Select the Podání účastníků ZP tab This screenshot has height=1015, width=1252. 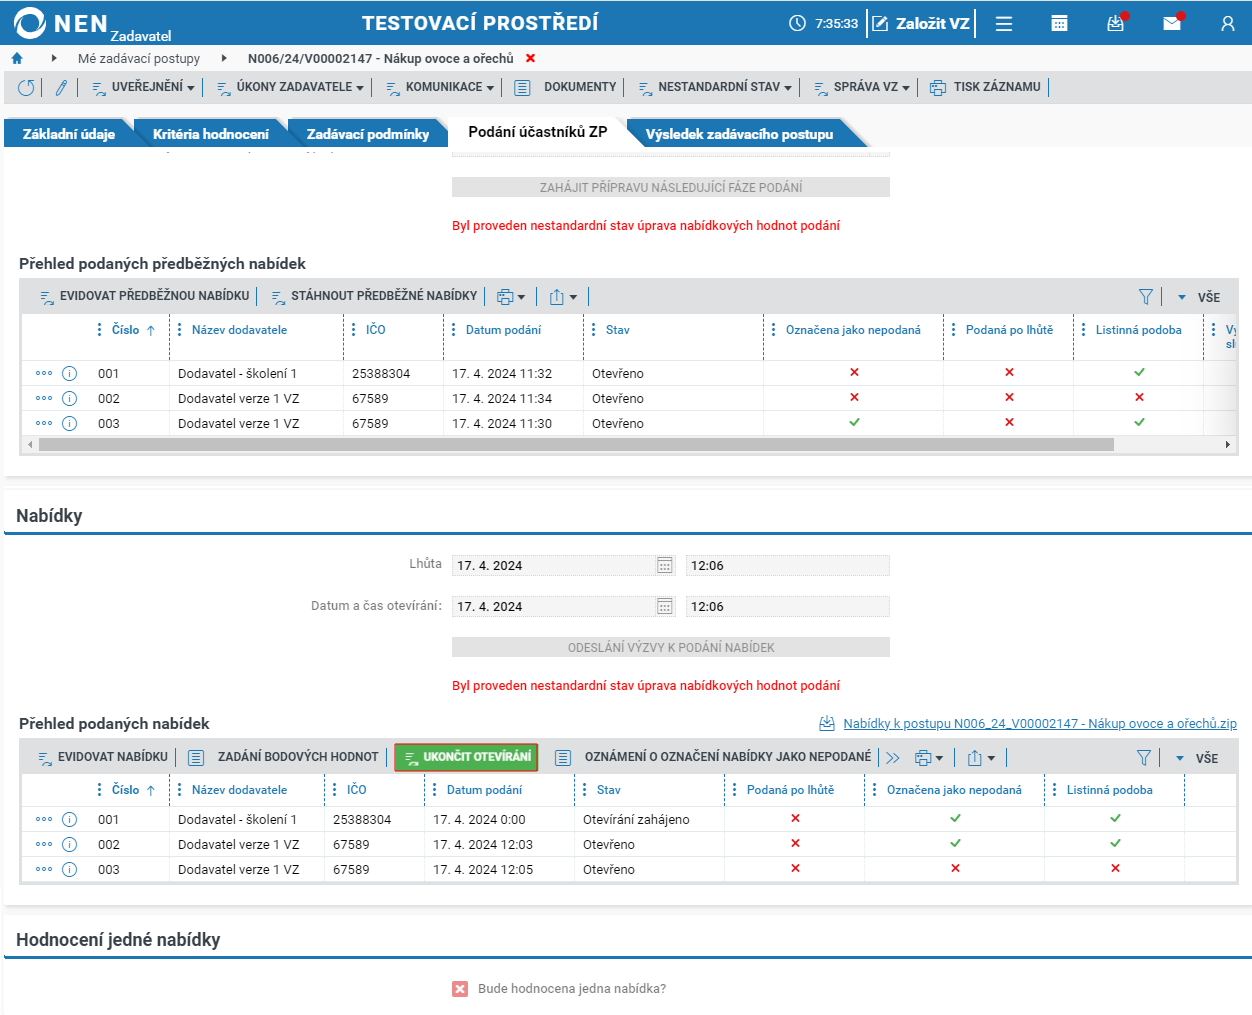click(538, 132)
